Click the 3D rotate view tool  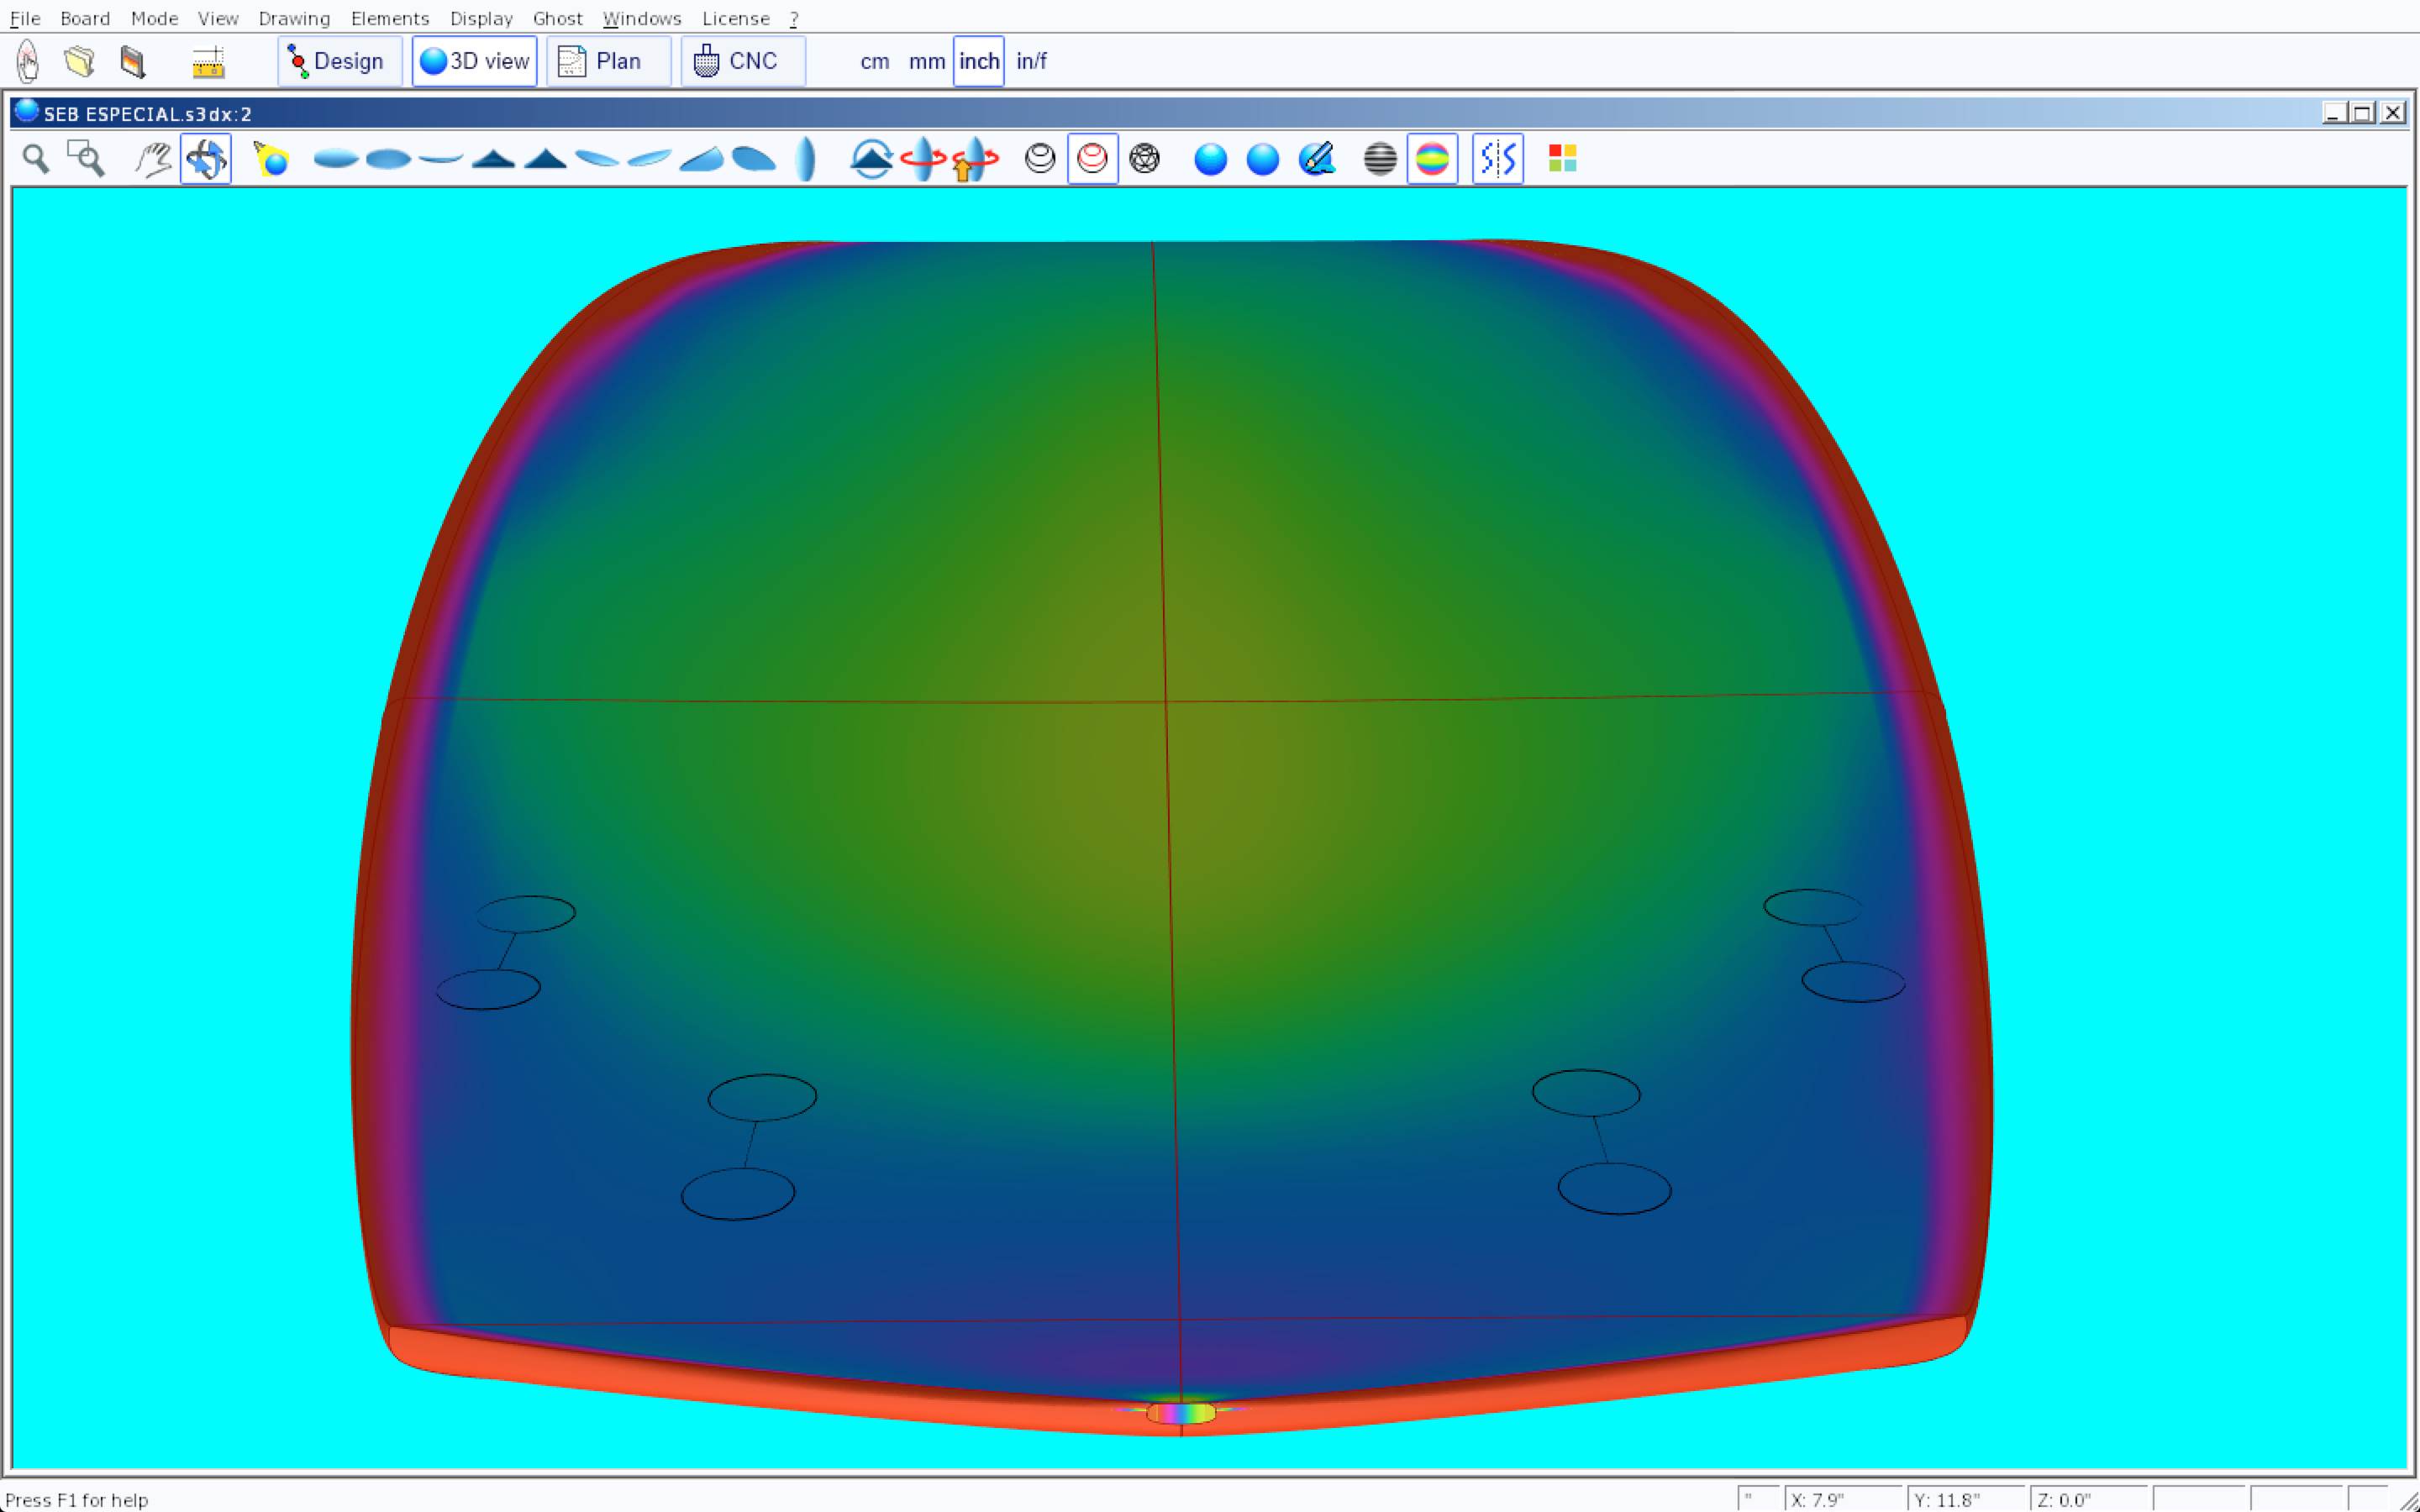tap(206, 159)
